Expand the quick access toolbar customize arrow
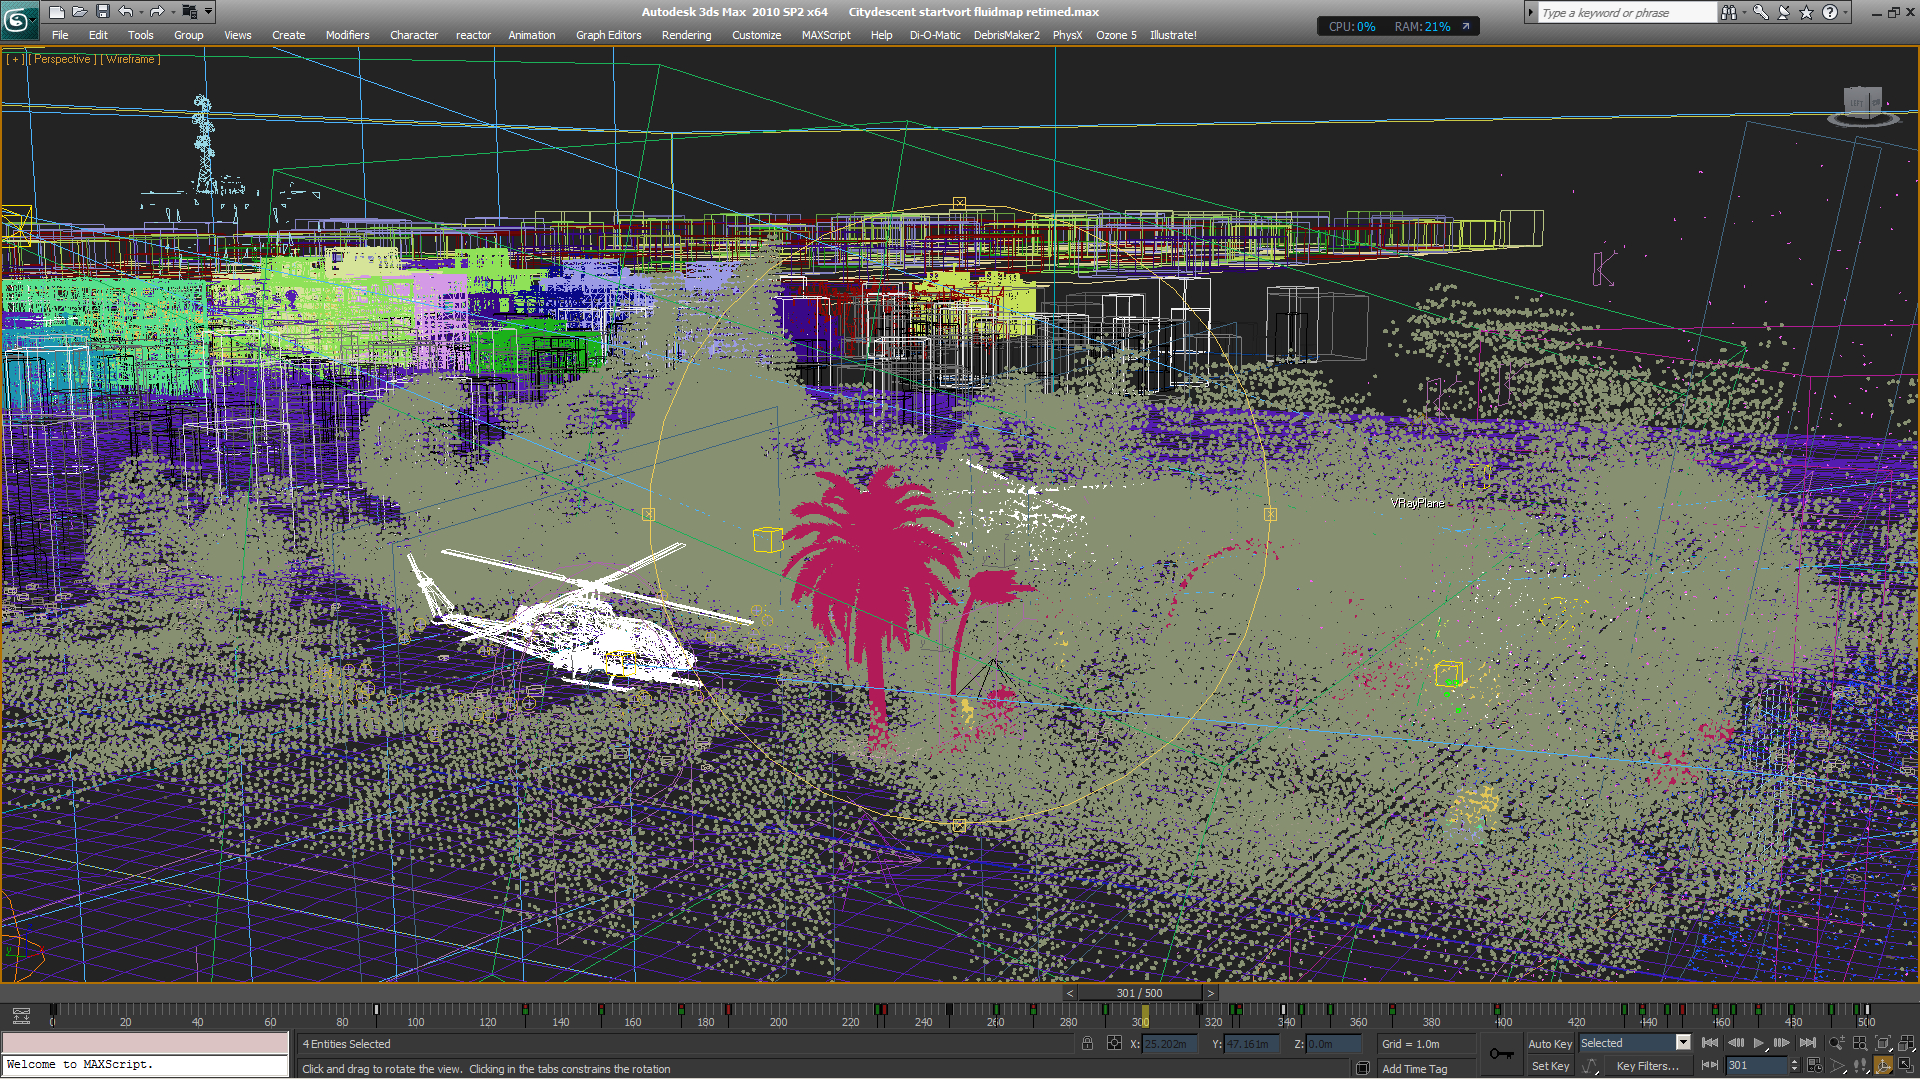Image resolution: width=1920 pixels, height=1080 pixels. (x=209, y=12)
